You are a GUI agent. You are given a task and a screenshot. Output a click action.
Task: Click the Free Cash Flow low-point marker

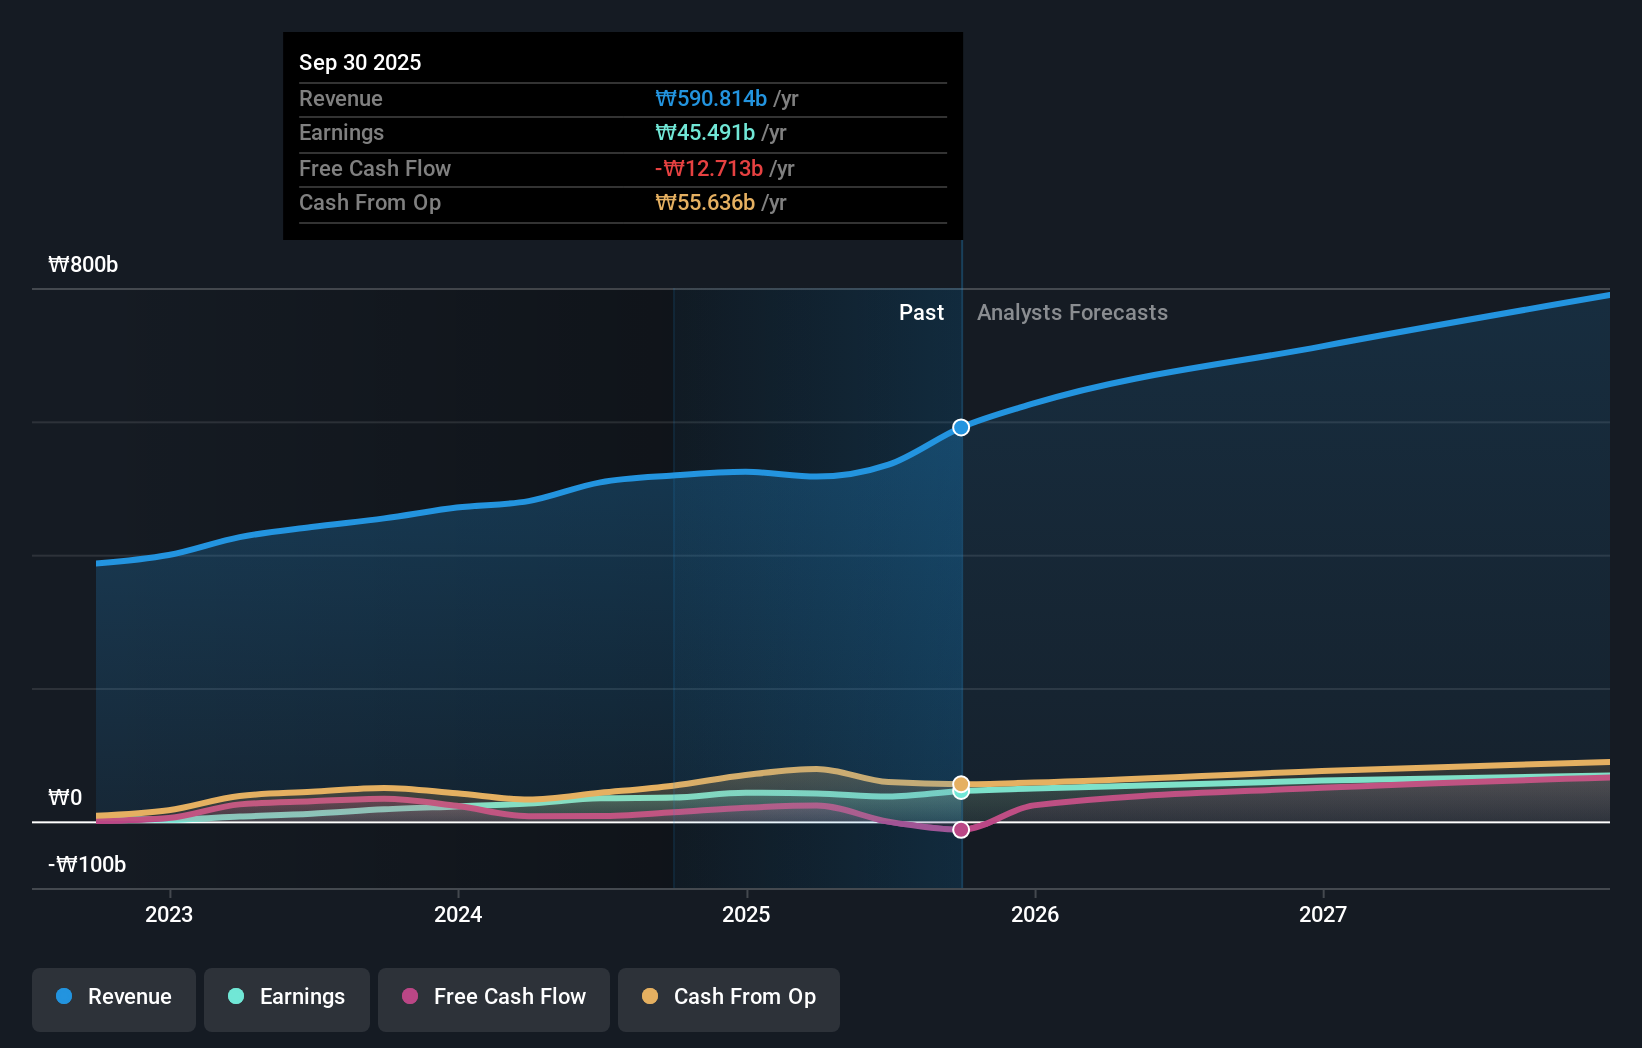(x=960, y=828)
